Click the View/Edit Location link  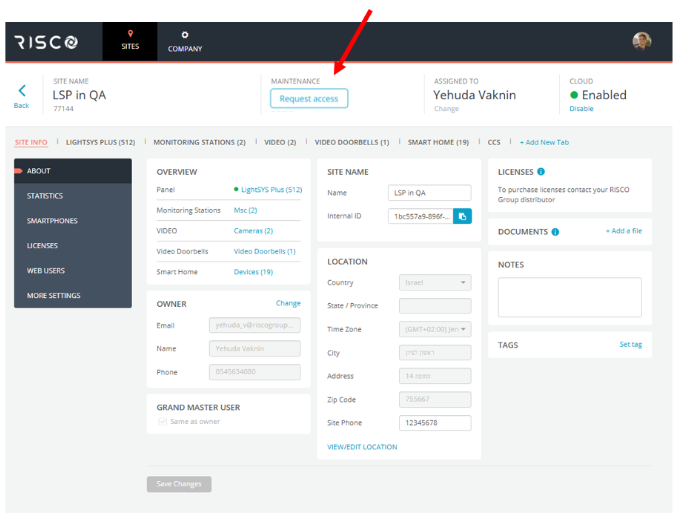click(362, 447)
